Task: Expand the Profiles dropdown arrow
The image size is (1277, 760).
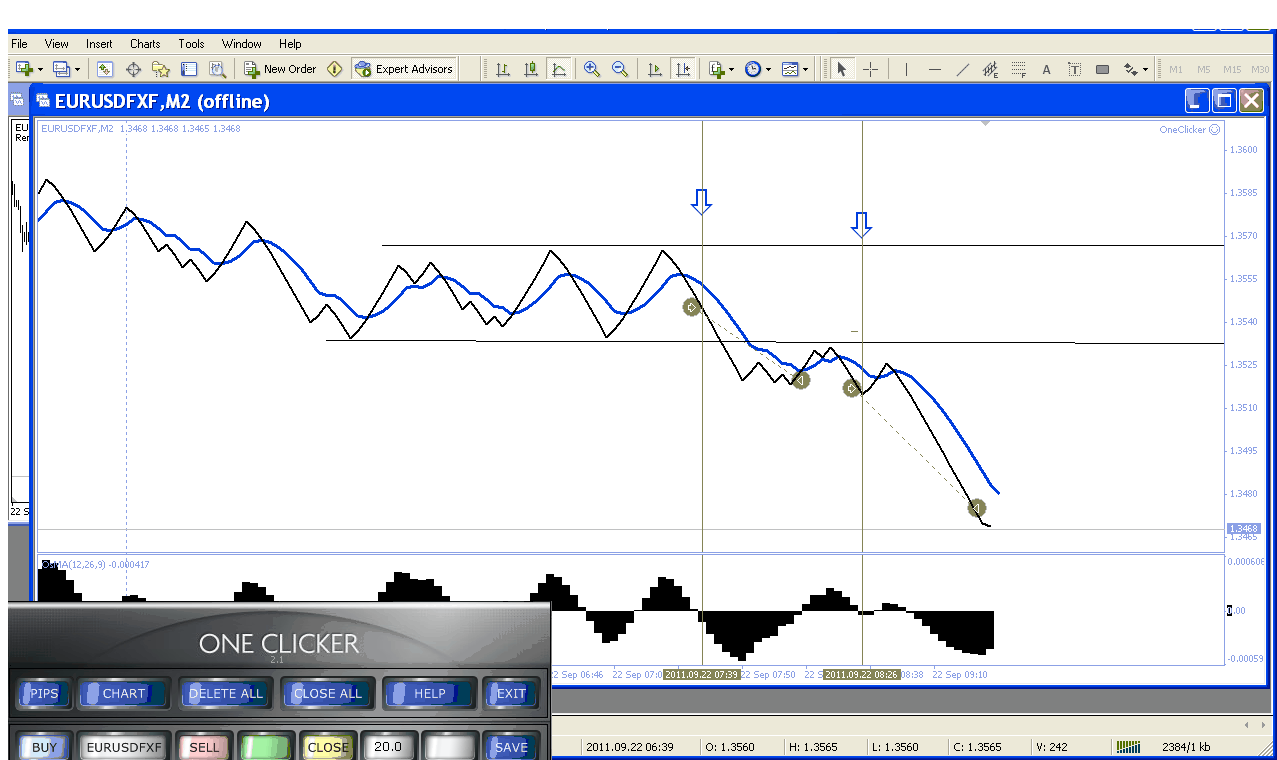Action: (75, 69)
